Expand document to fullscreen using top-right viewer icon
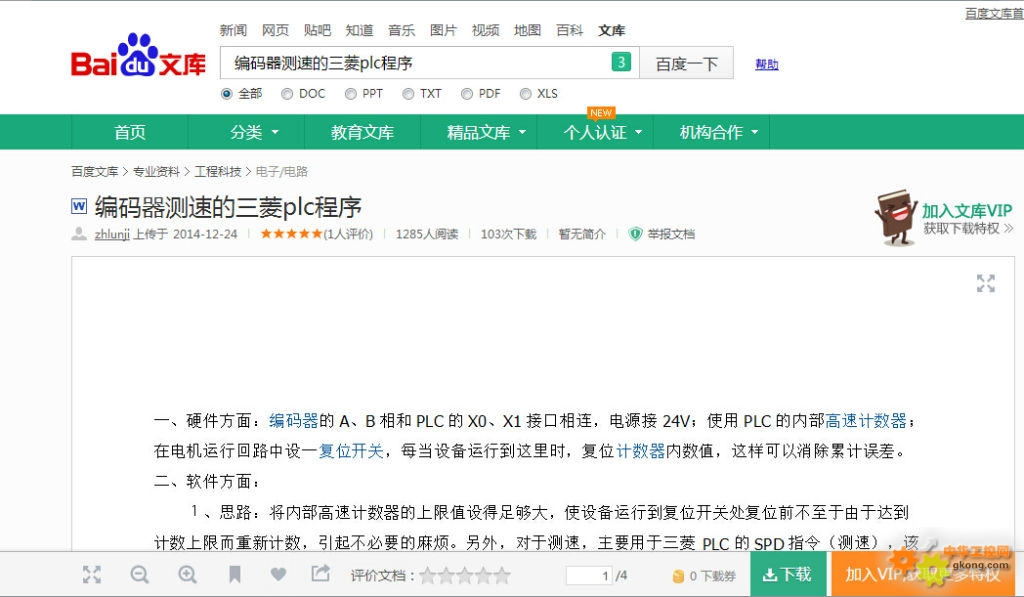 click(985, 283)
